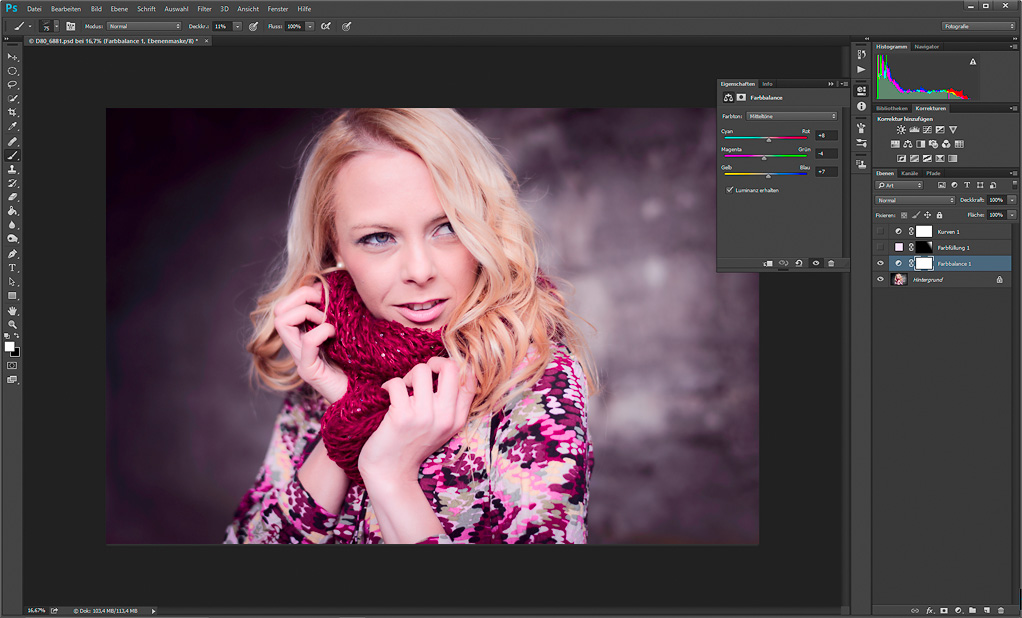1022x618 pixels.
Task: Lock layer position icon in Fixieren
Action: [x=927, y=215]
